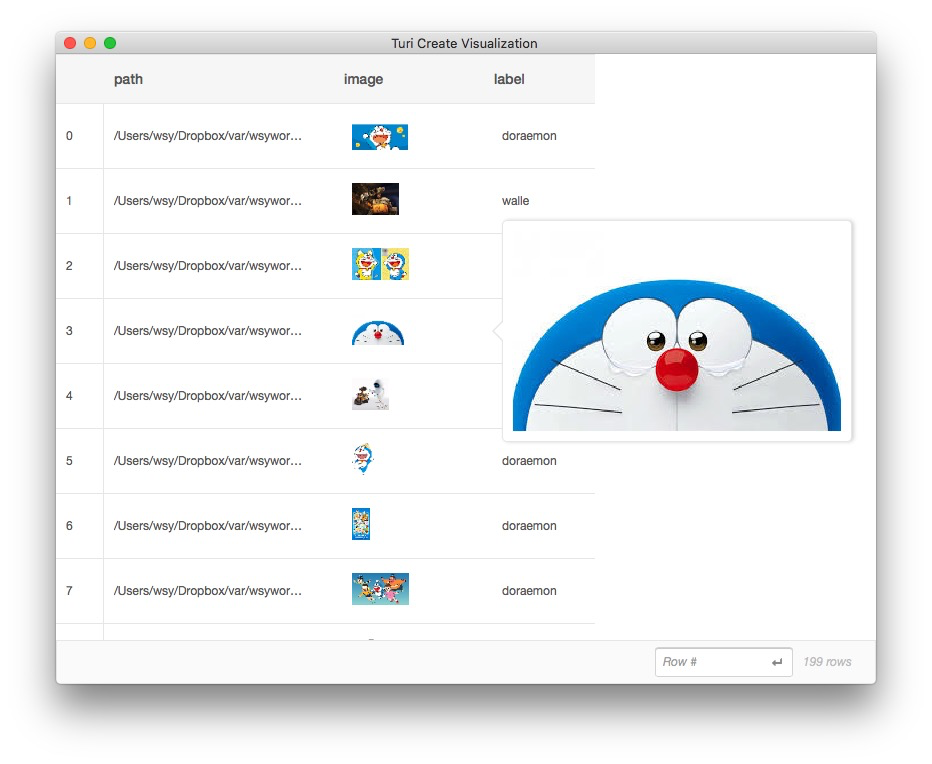Click the 'label' column header
Screen dimensions: 932x764
(509, 79)
